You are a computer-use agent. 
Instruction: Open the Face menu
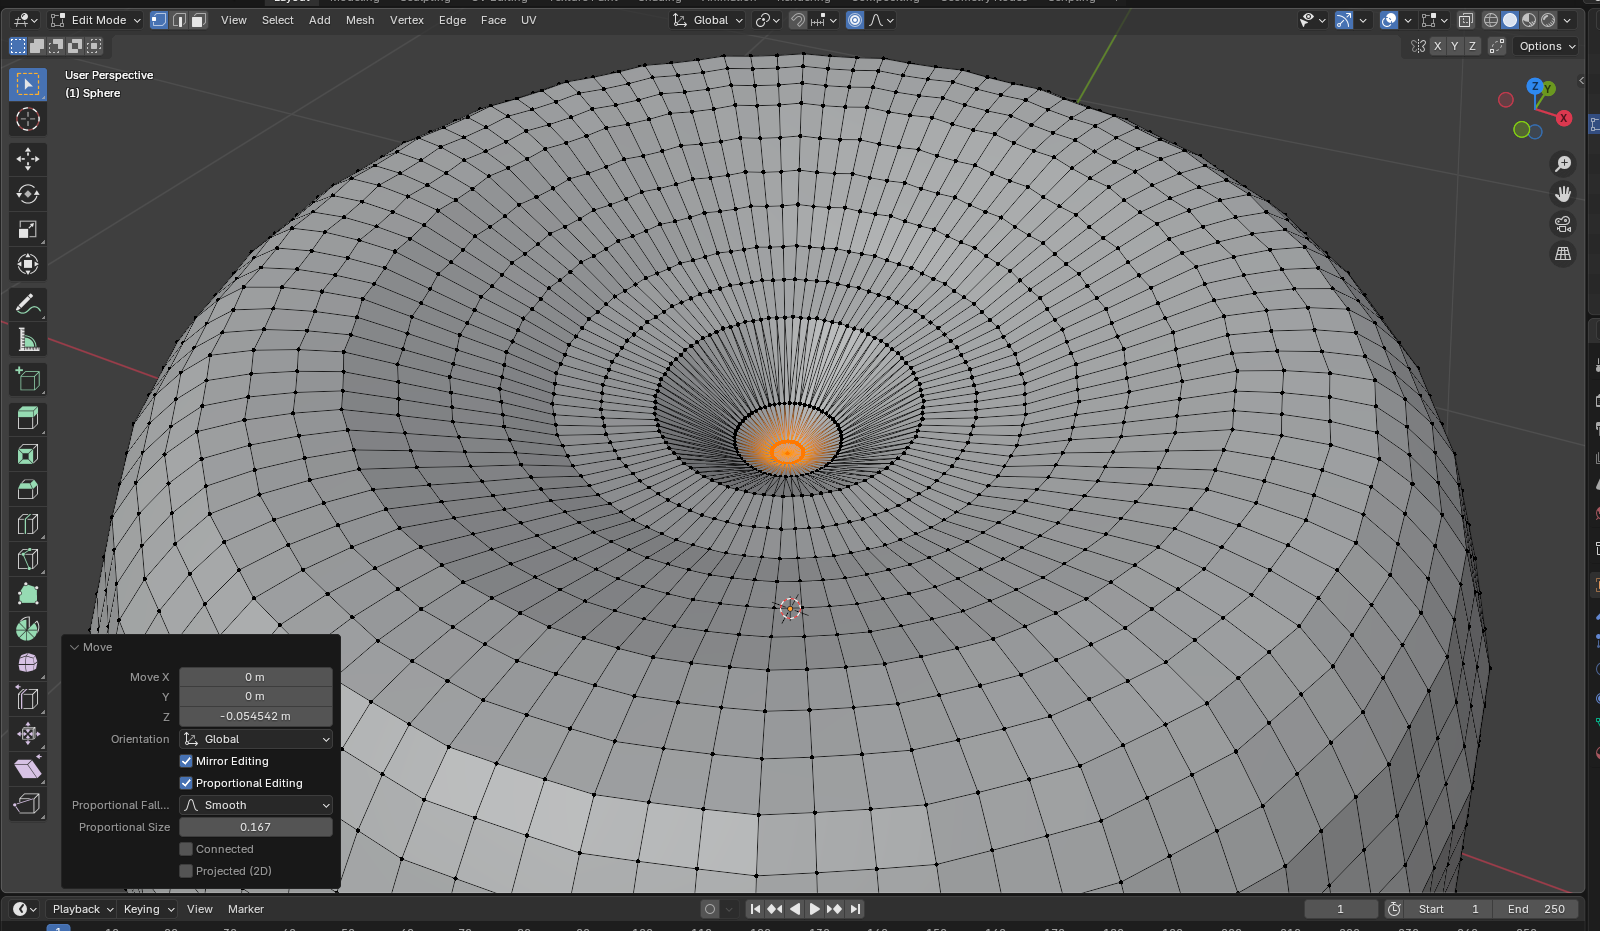(494, 20)
